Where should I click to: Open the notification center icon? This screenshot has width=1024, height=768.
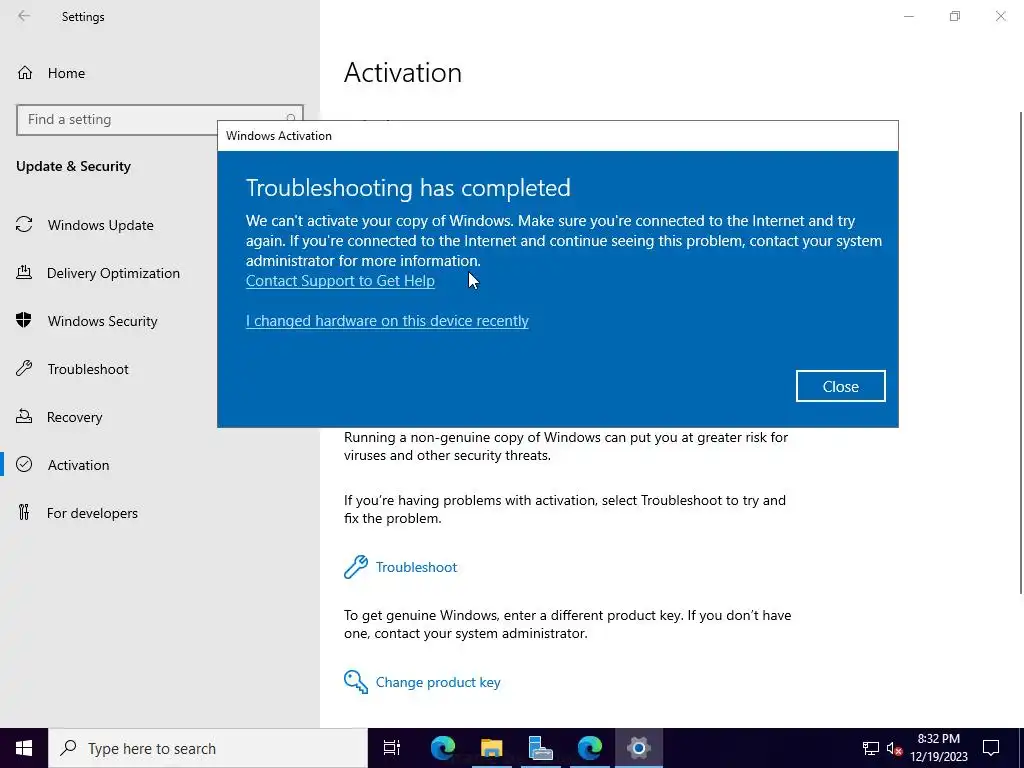[x=991, y=748]
